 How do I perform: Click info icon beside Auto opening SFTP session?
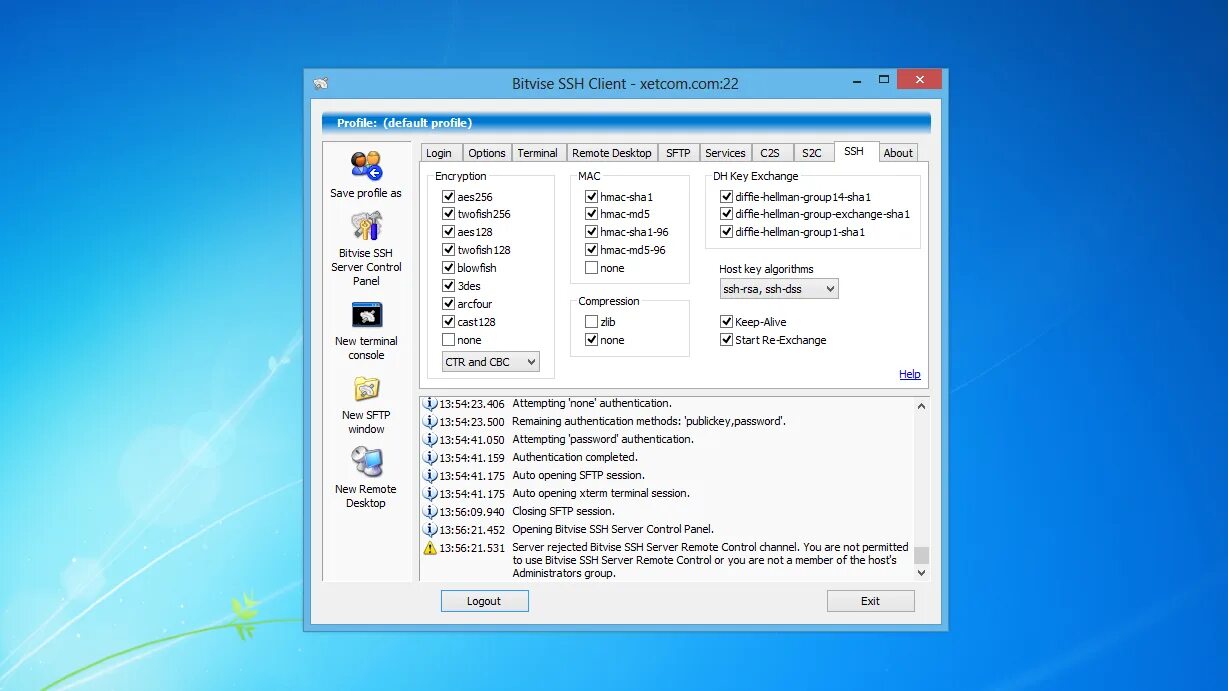[430, 476]
